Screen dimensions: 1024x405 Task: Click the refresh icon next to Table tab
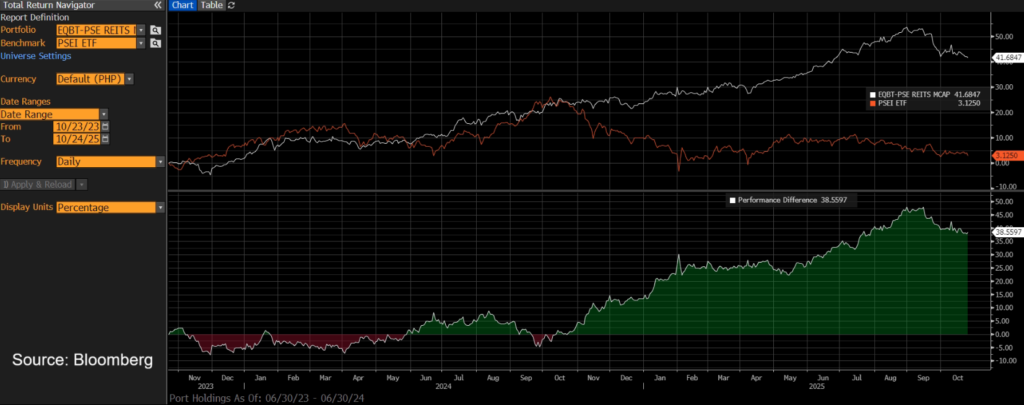pyautogui.click(x=232, y=5)
